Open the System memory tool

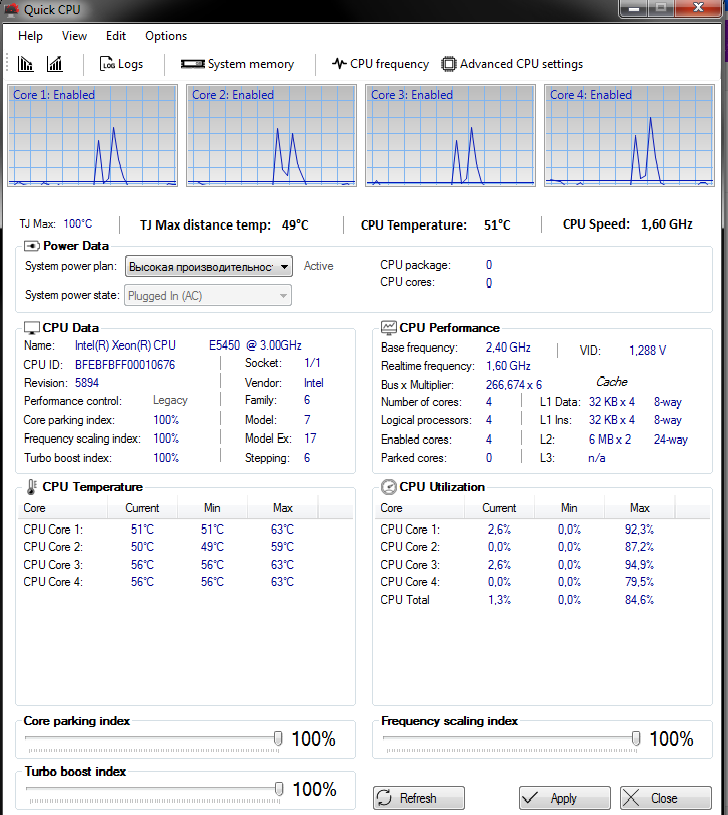click(237, 64)
